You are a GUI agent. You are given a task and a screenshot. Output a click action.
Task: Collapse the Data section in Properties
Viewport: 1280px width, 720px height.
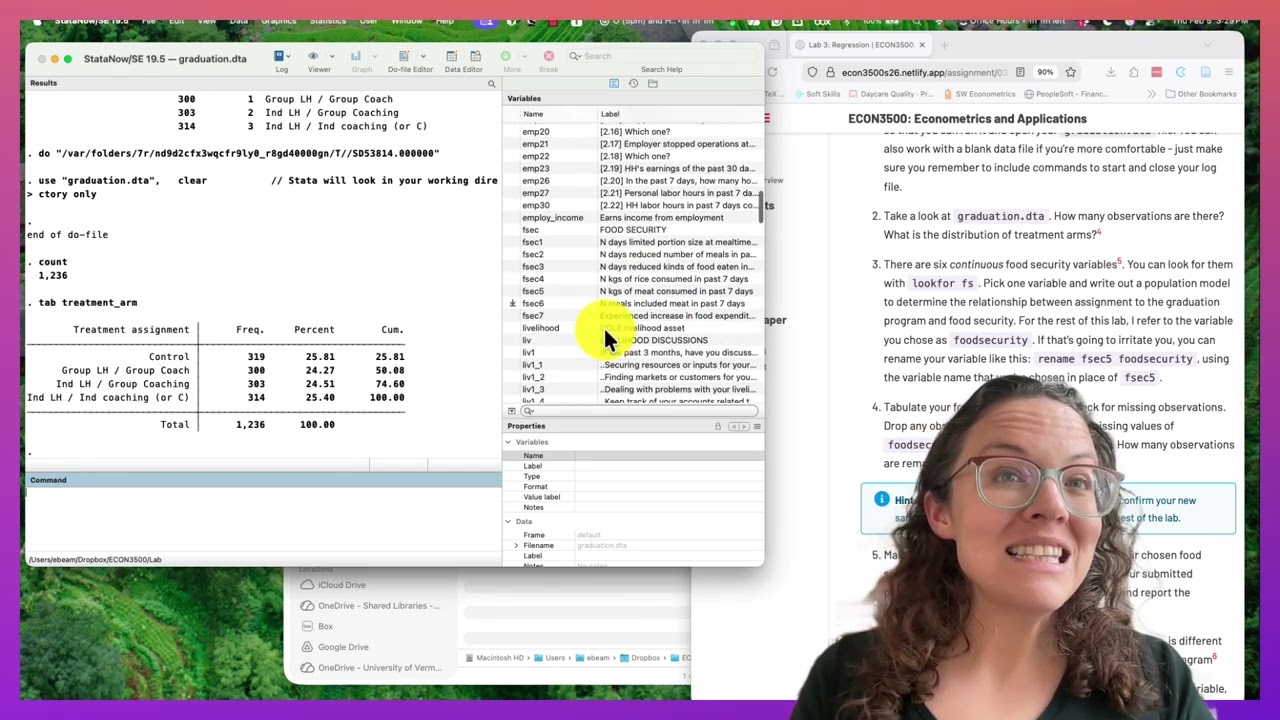coord(508,522)
